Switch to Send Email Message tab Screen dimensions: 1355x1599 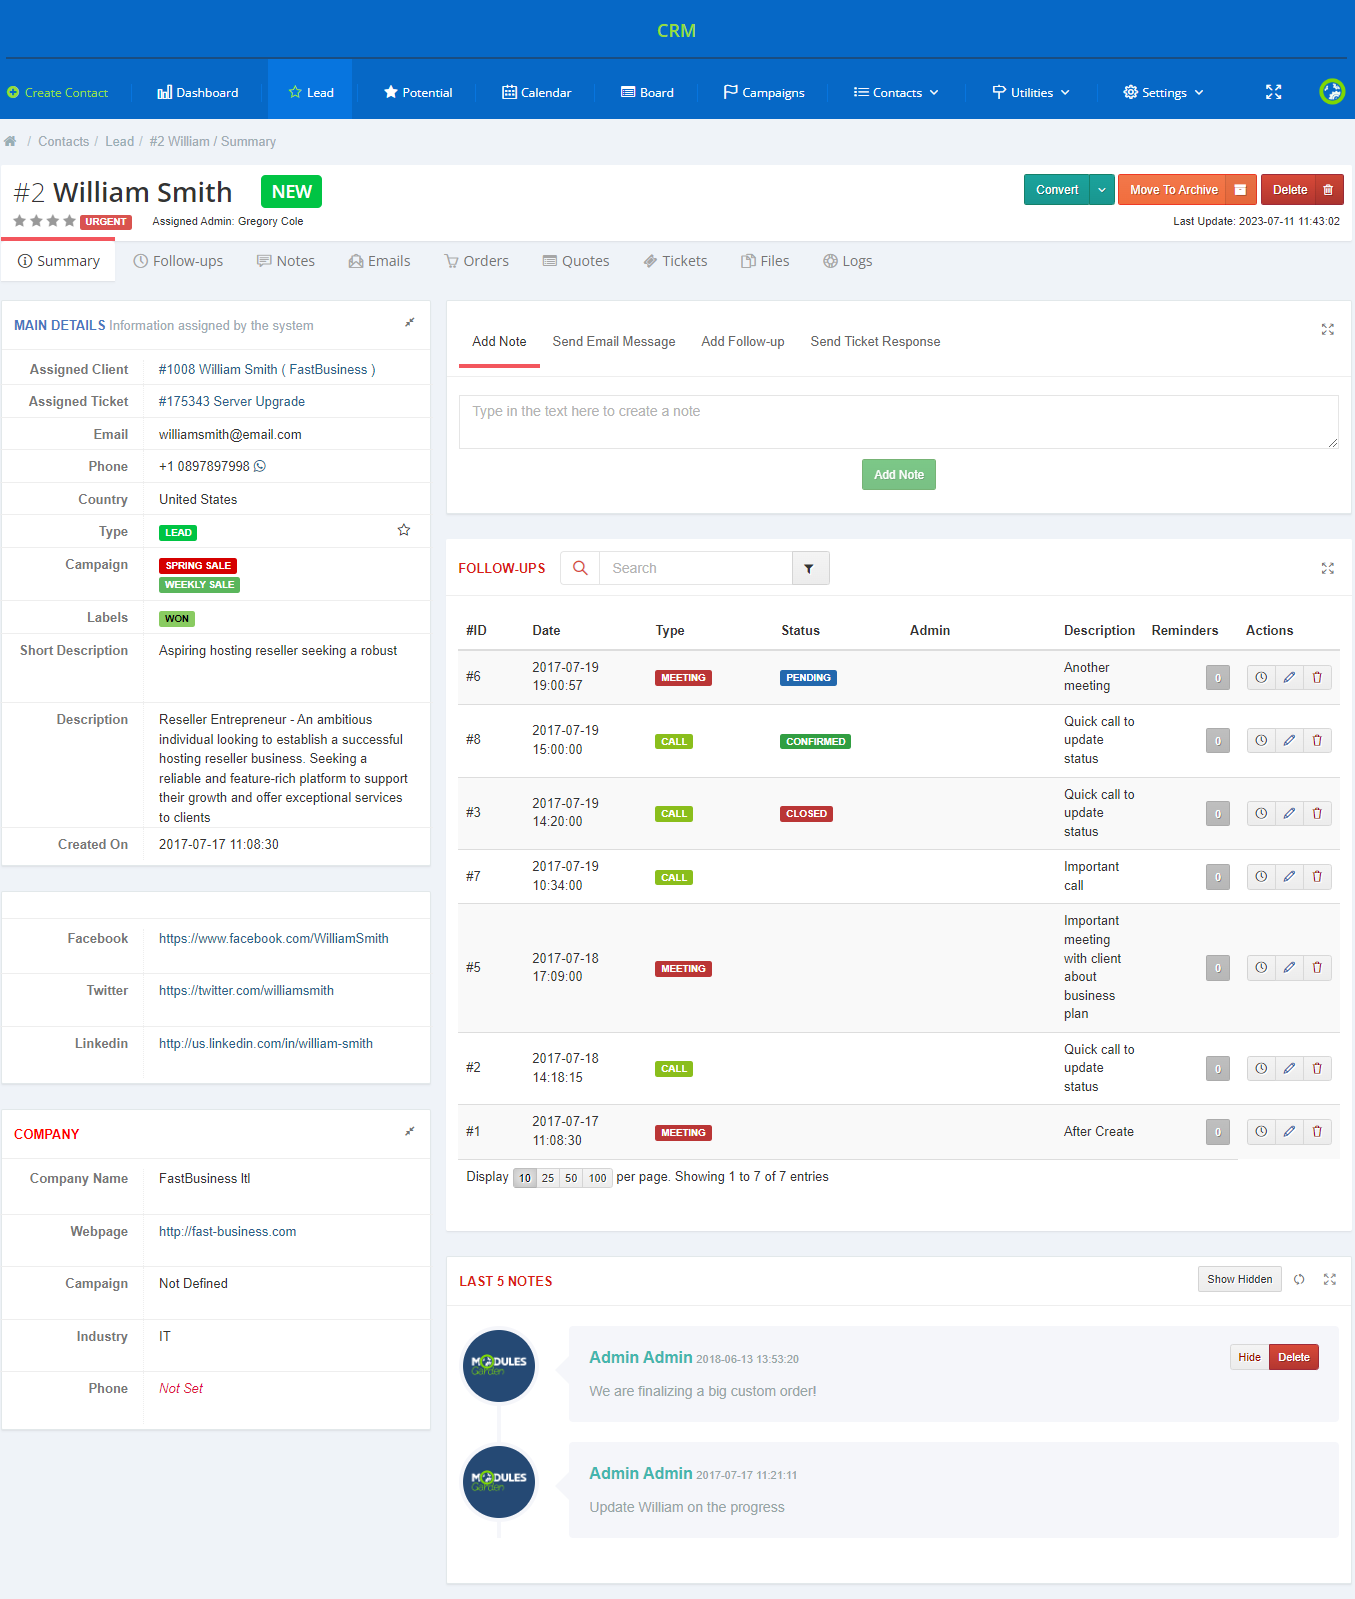[614, 342]
